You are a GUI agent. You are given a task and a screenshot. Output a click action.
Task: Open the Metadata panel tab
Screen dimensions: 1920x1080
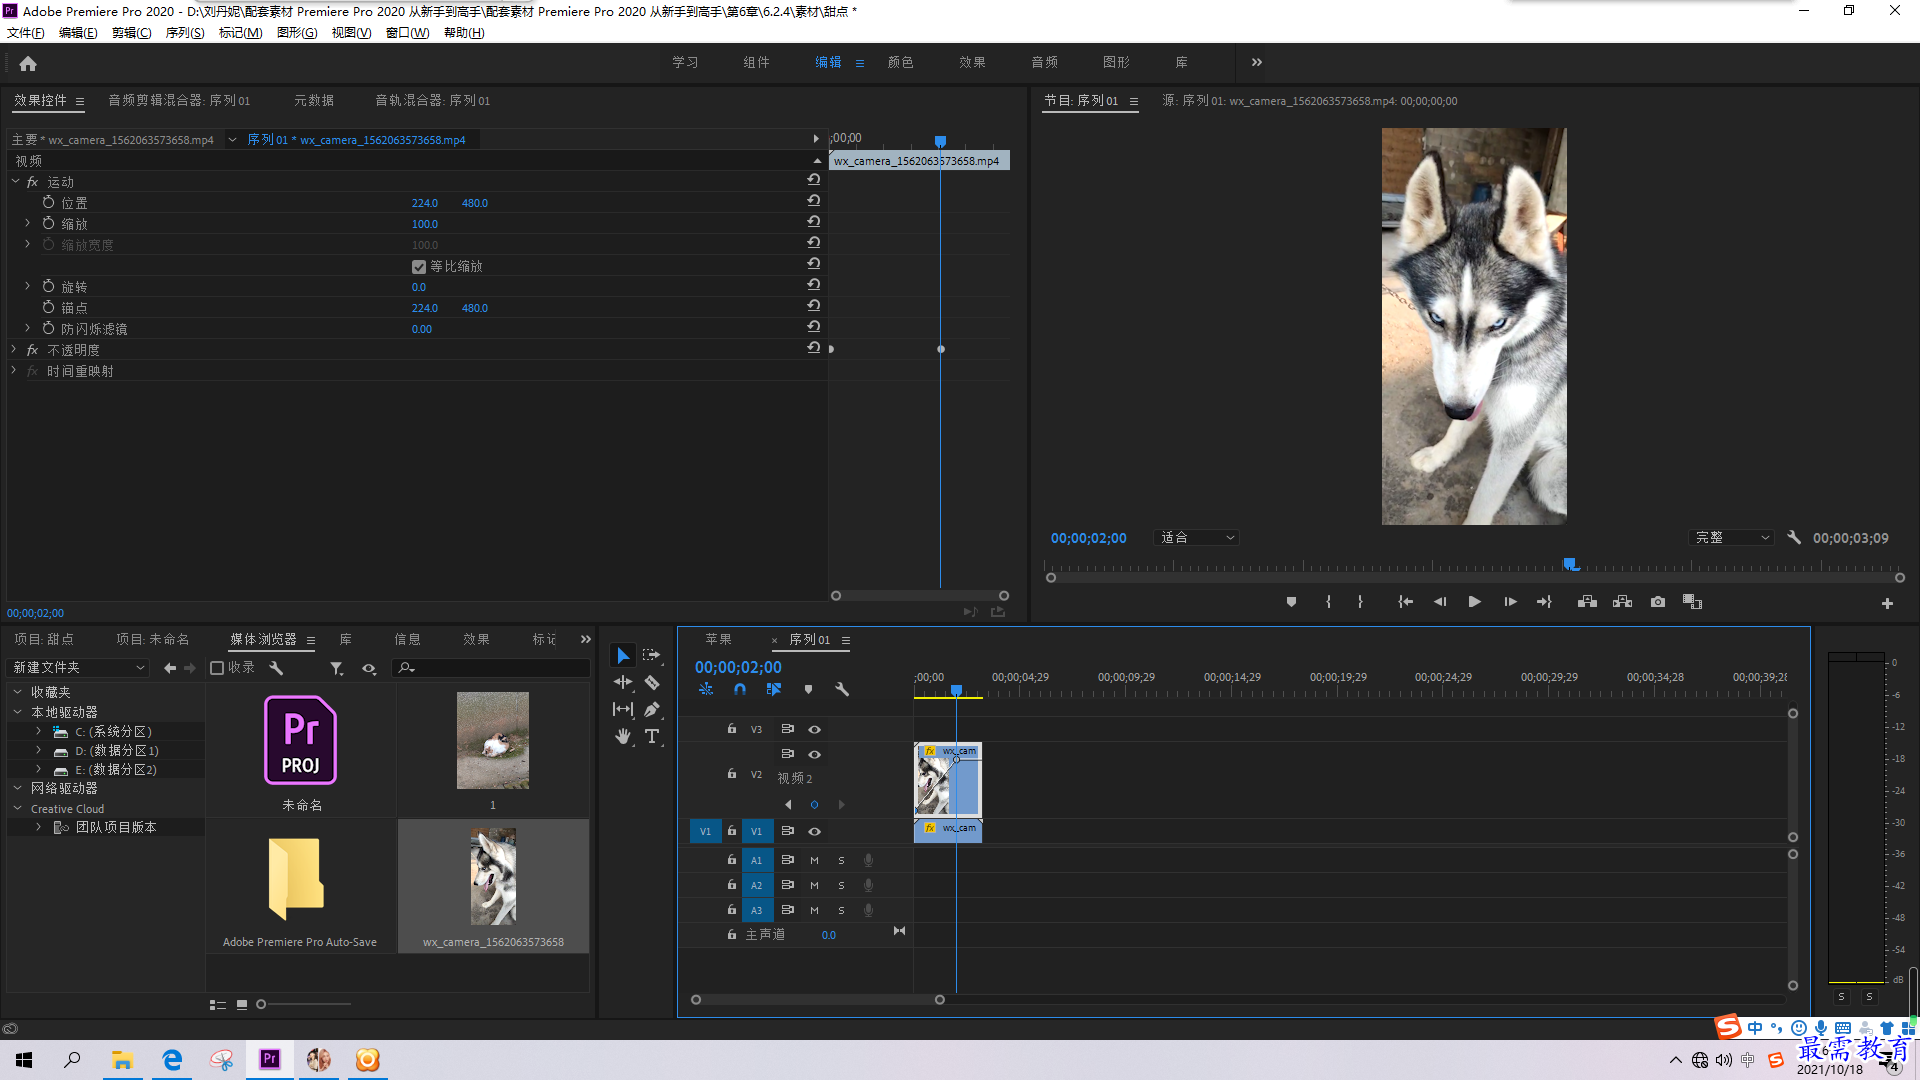[x=314, y=101]
